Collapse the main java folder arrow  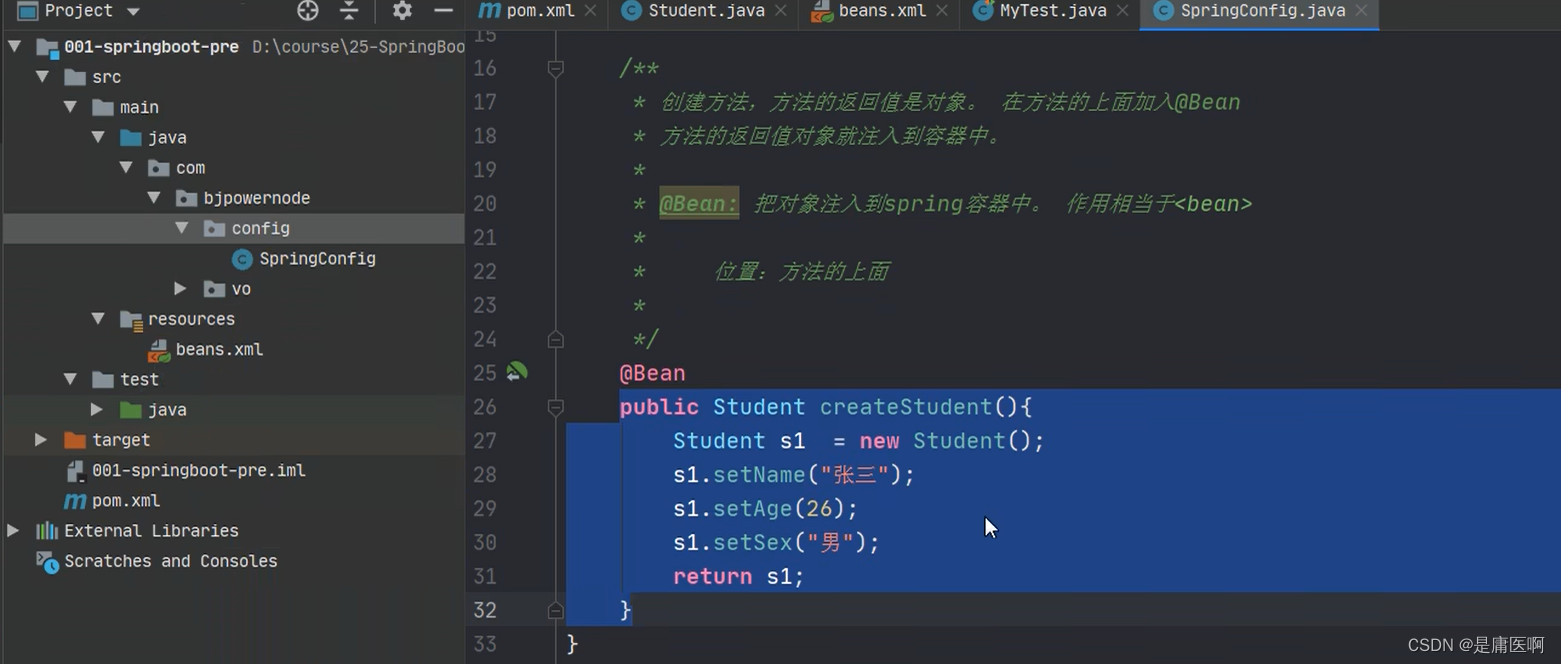point(98,137)
